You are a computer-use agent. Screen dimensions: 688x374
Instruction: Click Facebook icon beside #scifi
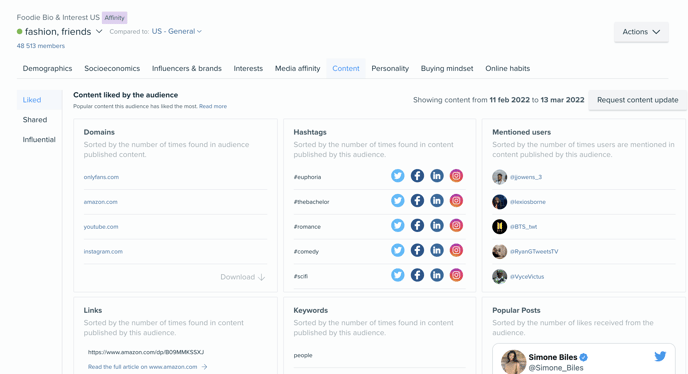coord(417,275)
